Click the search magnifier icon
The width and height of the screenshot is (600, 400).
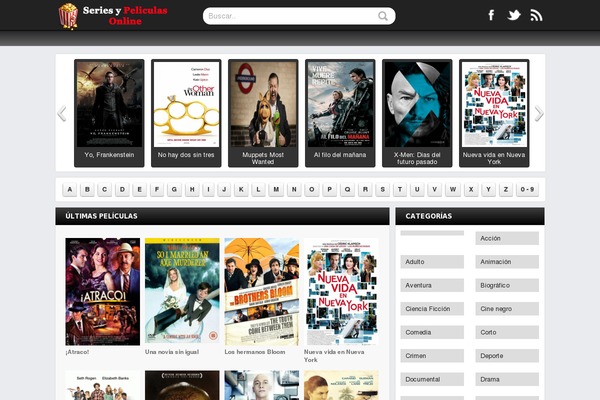(383, 16)
